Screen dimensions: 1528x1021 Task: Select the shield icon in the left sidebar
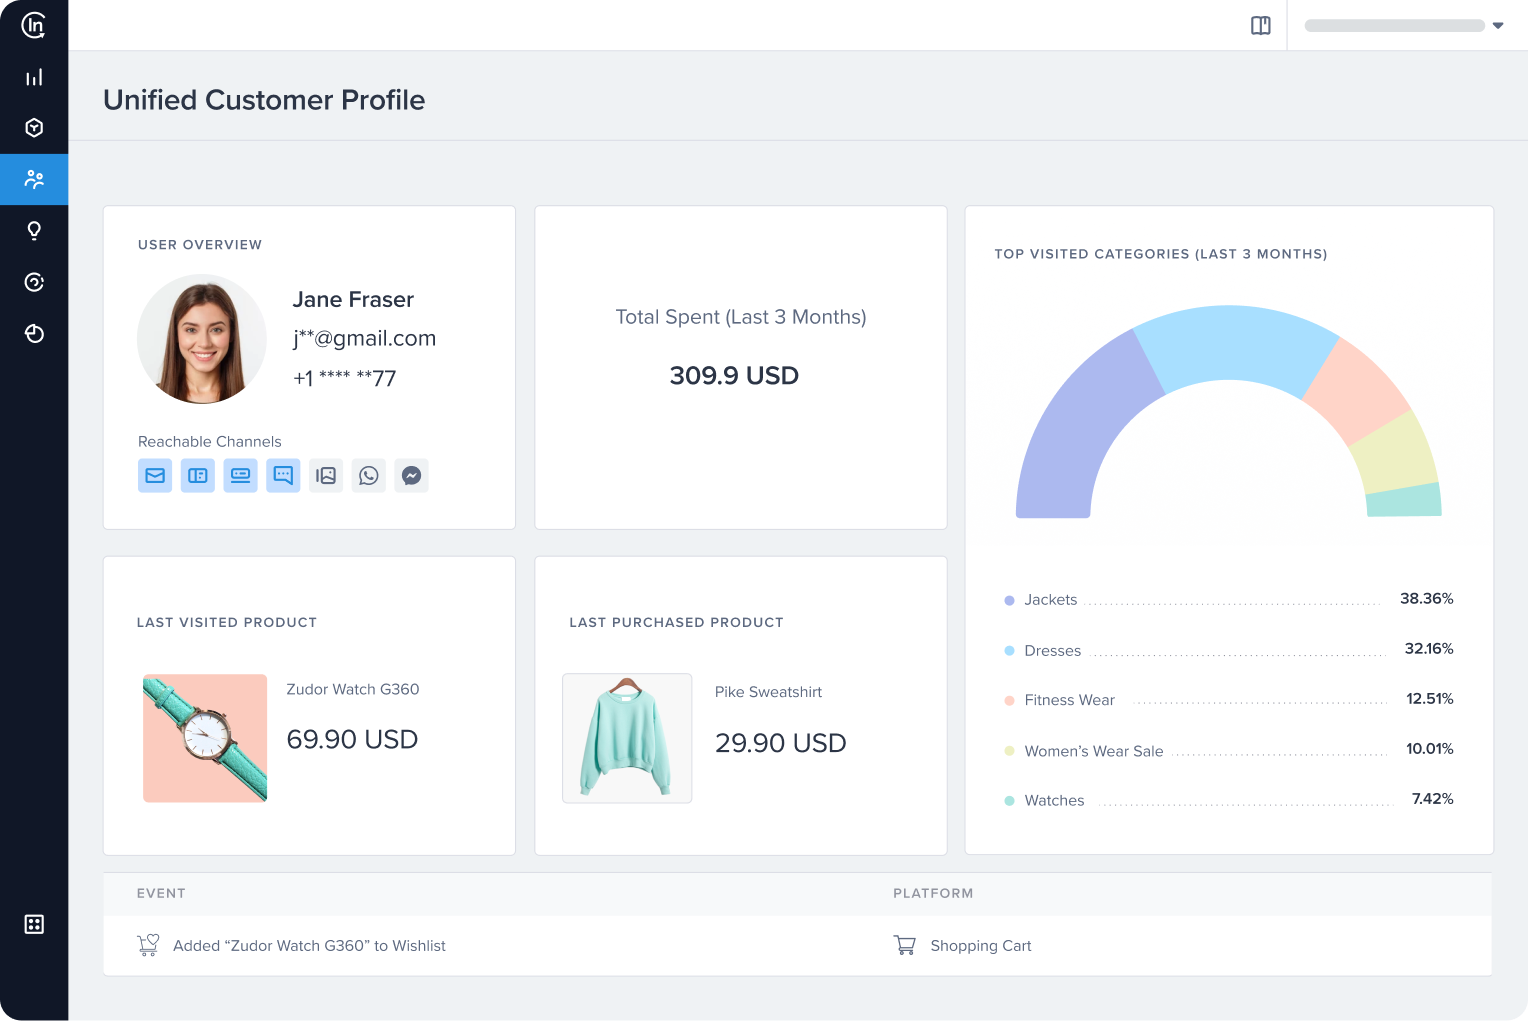[x=34, y=127]
